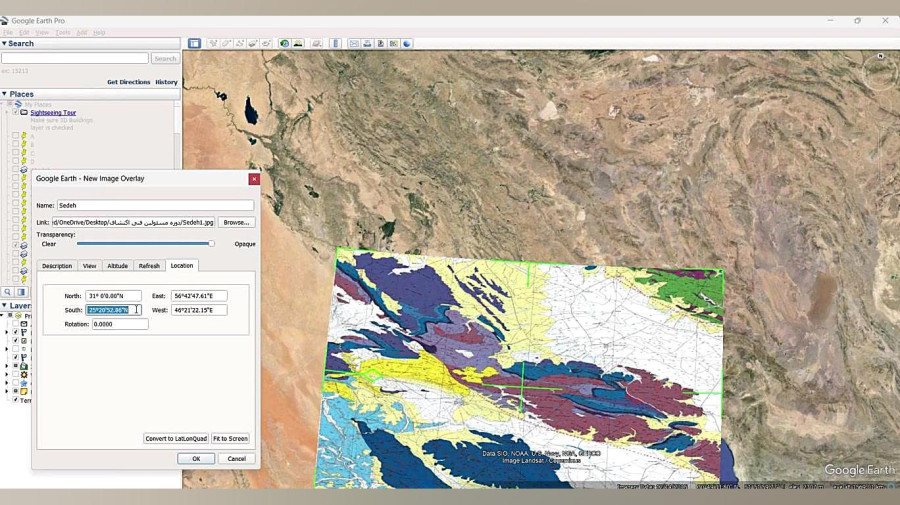Viewport: 900px width, 505px height.
Task: Toggle the checkbox beside the Gallery star icon
Action: coord(15,383)
